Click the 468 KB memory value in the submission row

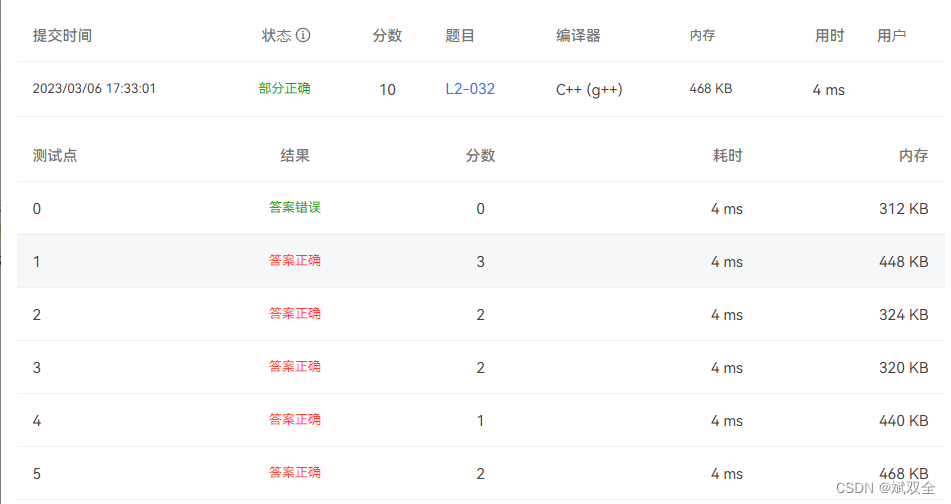711,89
